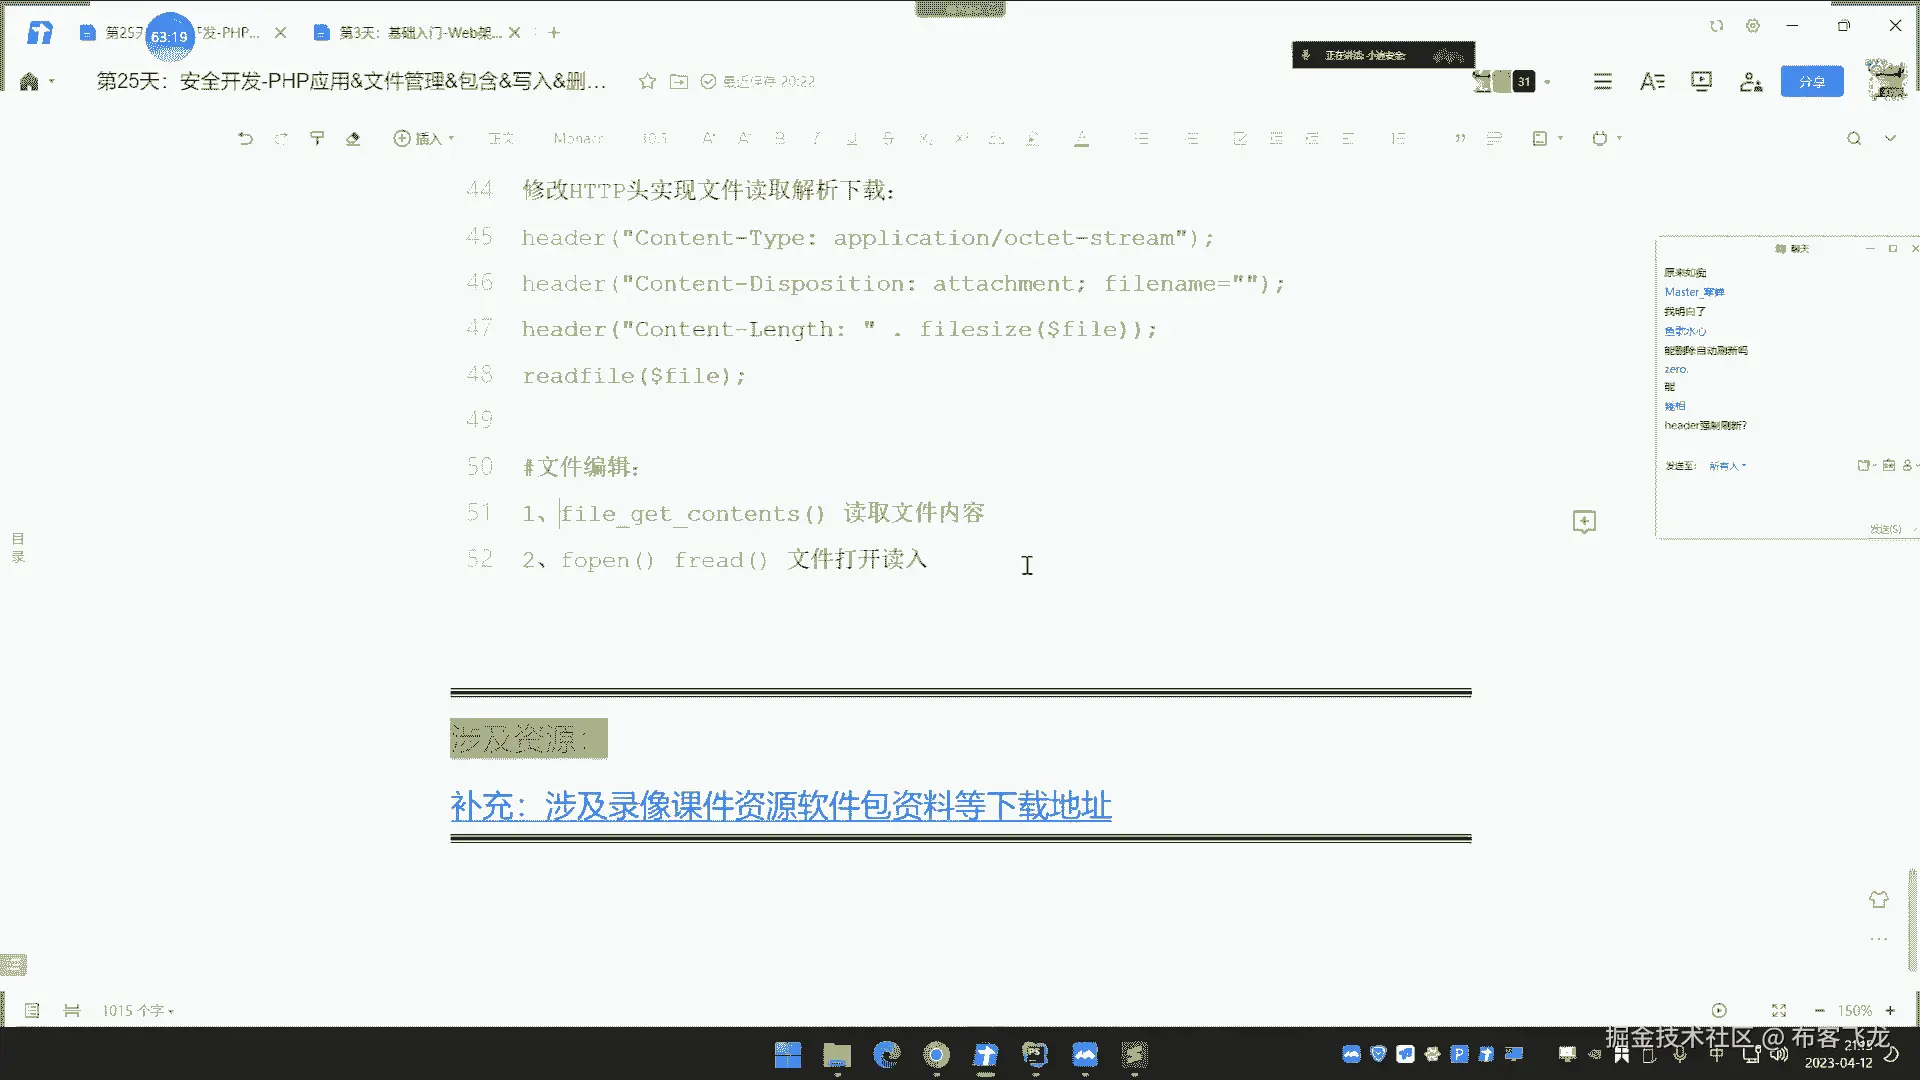1920x1080 pixels.
Task: Toggle strikethrough formatting
Action: [x=888, y=139]
